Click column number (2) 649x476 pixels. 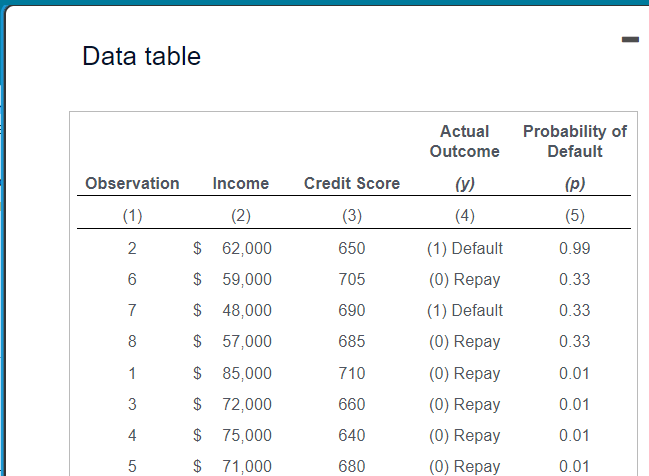pos(241,216)
